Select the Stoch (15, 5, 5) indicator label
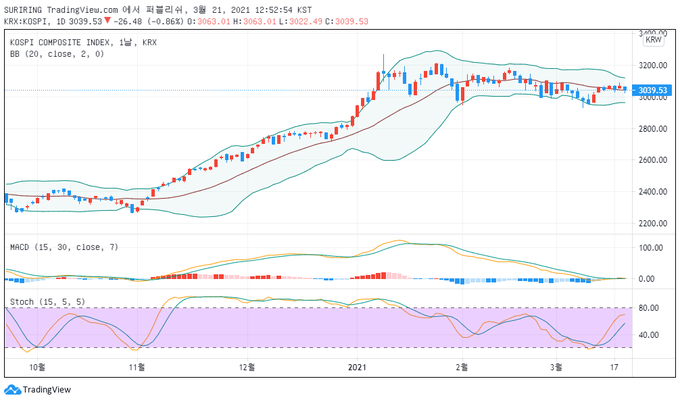 click(47, 302)
